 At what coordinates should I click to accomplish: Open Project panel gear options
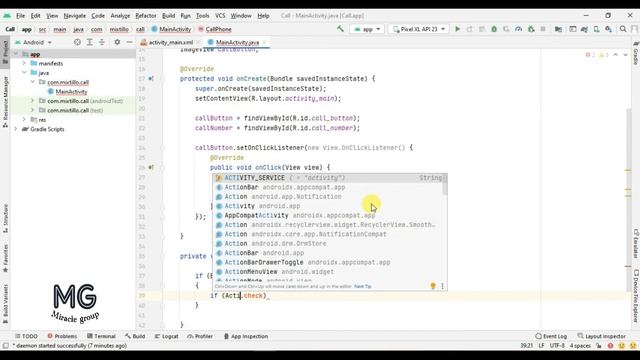click(117, 42)
